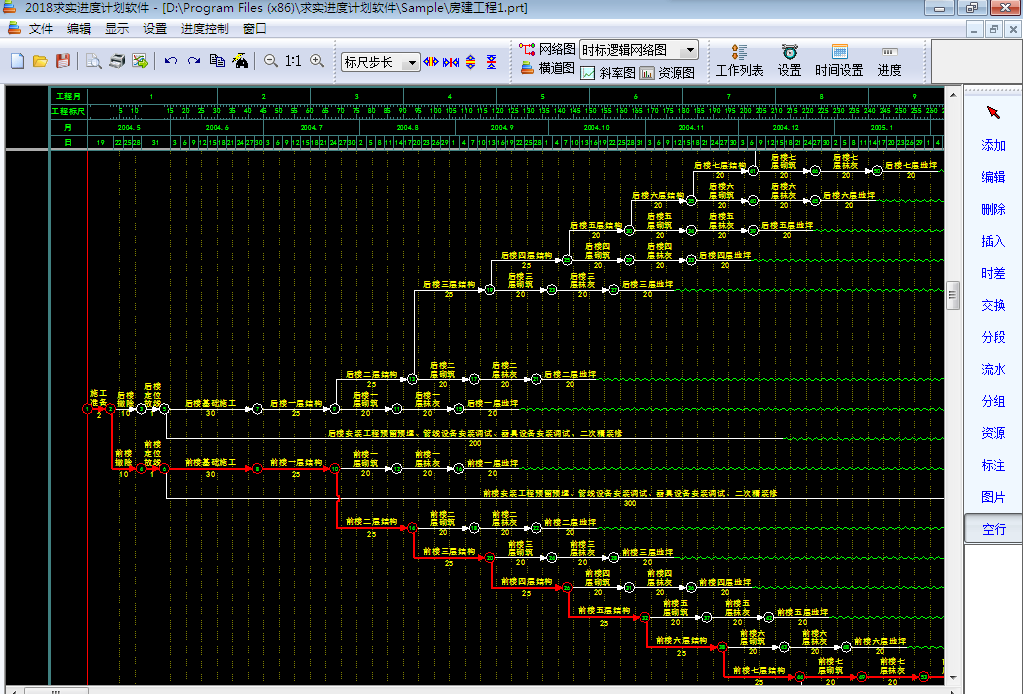The width and height of the screenshot is (1023, 694).
Task: Click 资源 in the right panel
Action: (x=993, y=433)
